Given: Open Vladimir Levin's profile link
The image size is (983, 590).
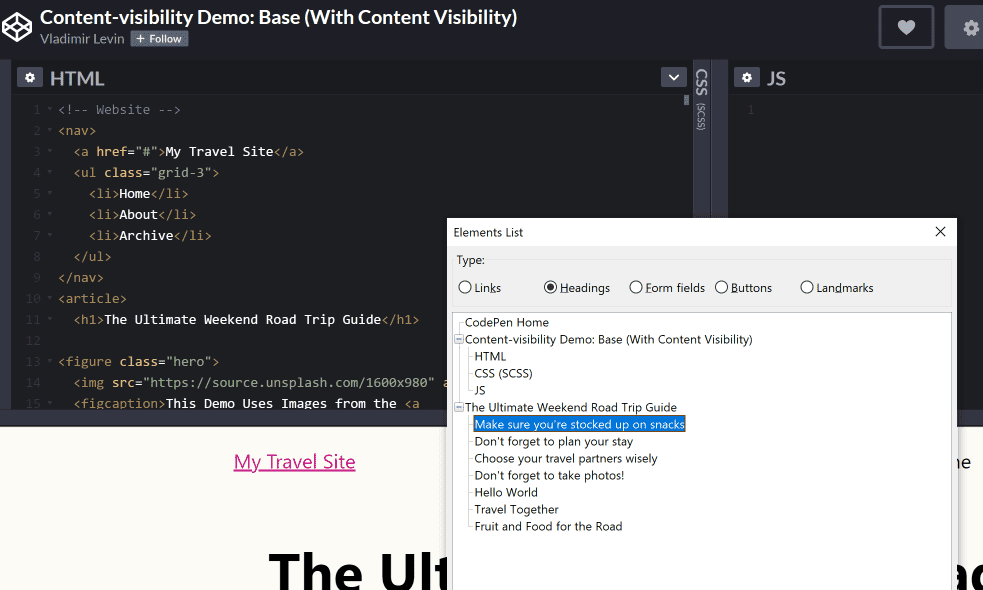Looking at the screenshot, I should click(82, 39).
